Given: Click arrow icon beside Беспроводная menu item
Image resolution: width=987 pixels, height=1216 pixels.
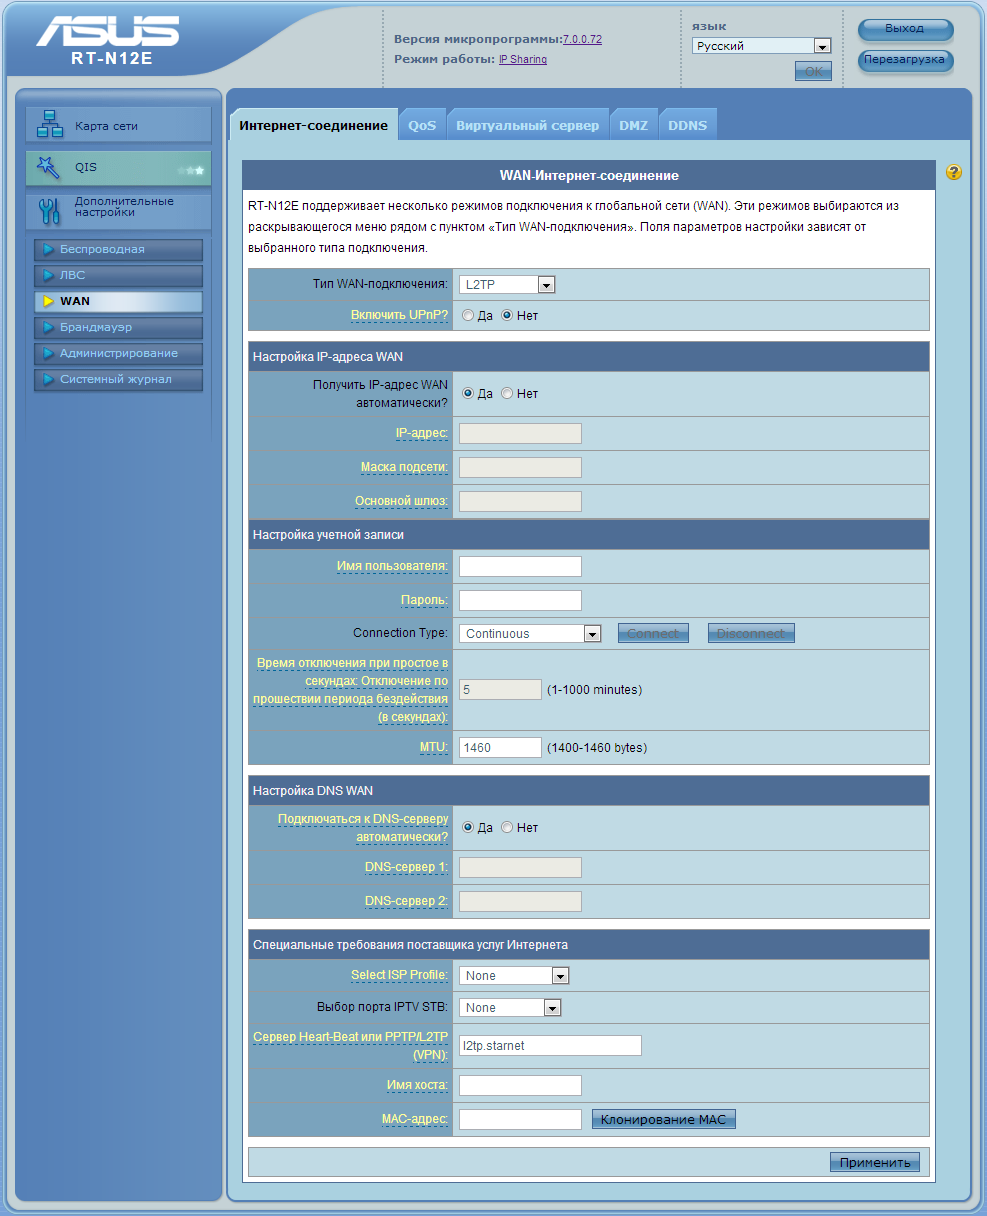Looking at the screenshot, I should [x=48, y=250].
